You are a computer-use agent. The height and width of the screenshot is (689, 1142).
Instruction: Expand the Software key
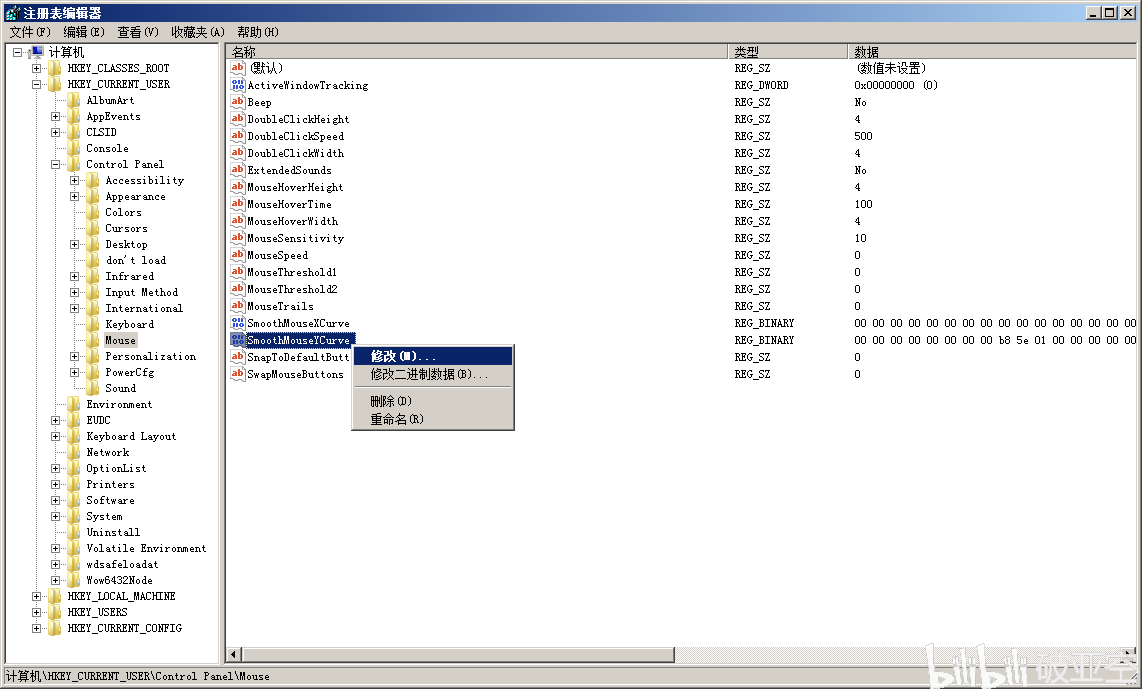(x=55, y=500)
